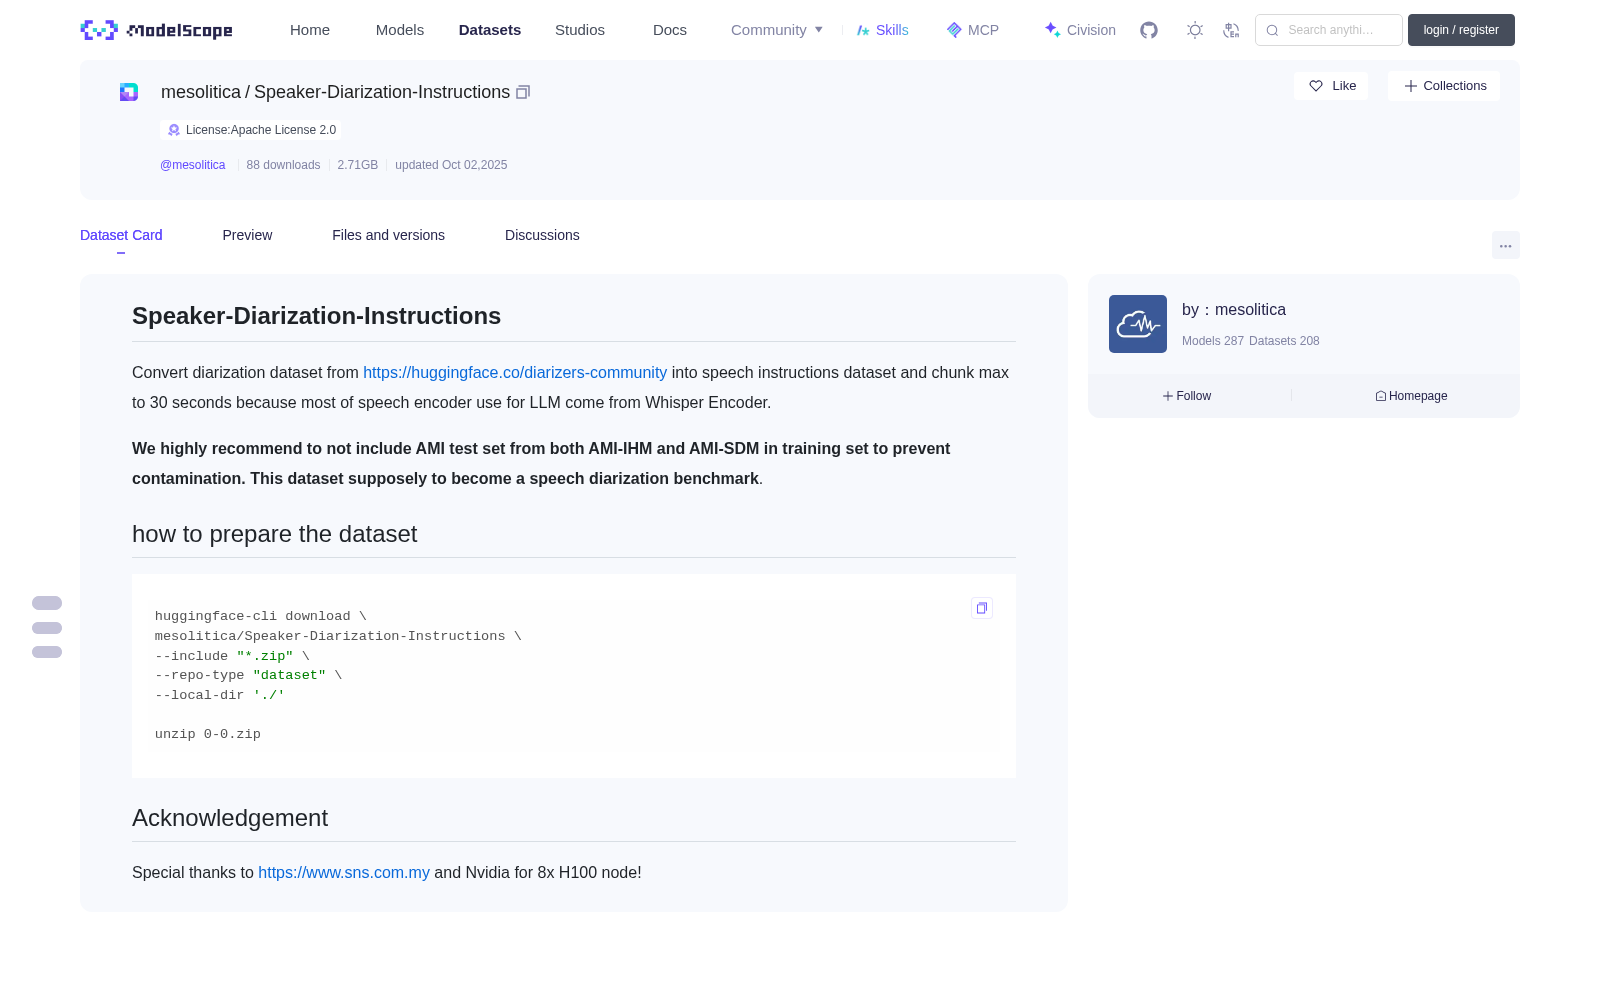Click the 'how to prepare the dataset' heading
This screenshot has height=1000, width=1600.
(275, 534)
